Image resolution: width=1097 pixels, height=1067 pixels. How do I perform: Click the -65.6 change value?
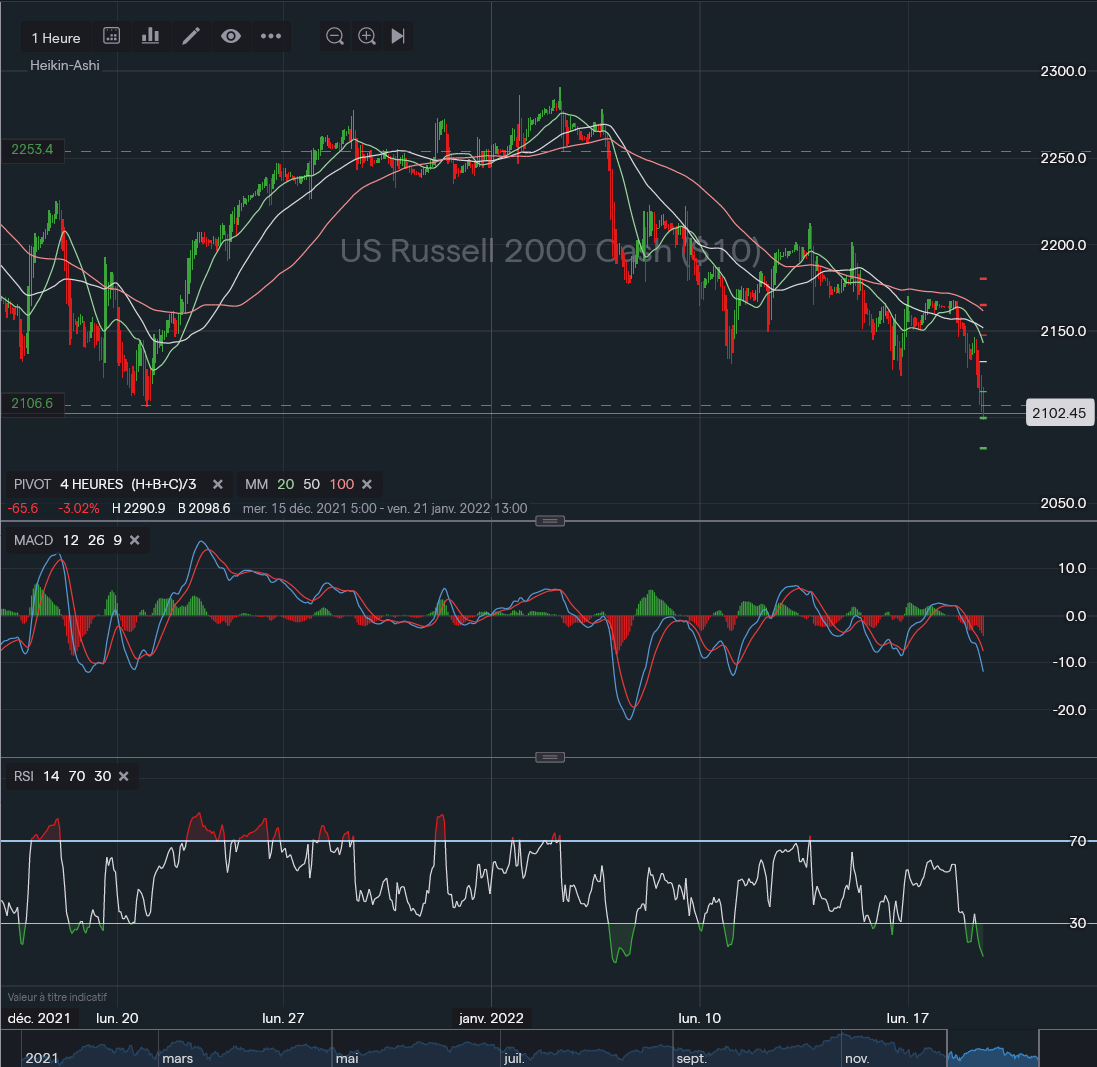click(22, 509)
